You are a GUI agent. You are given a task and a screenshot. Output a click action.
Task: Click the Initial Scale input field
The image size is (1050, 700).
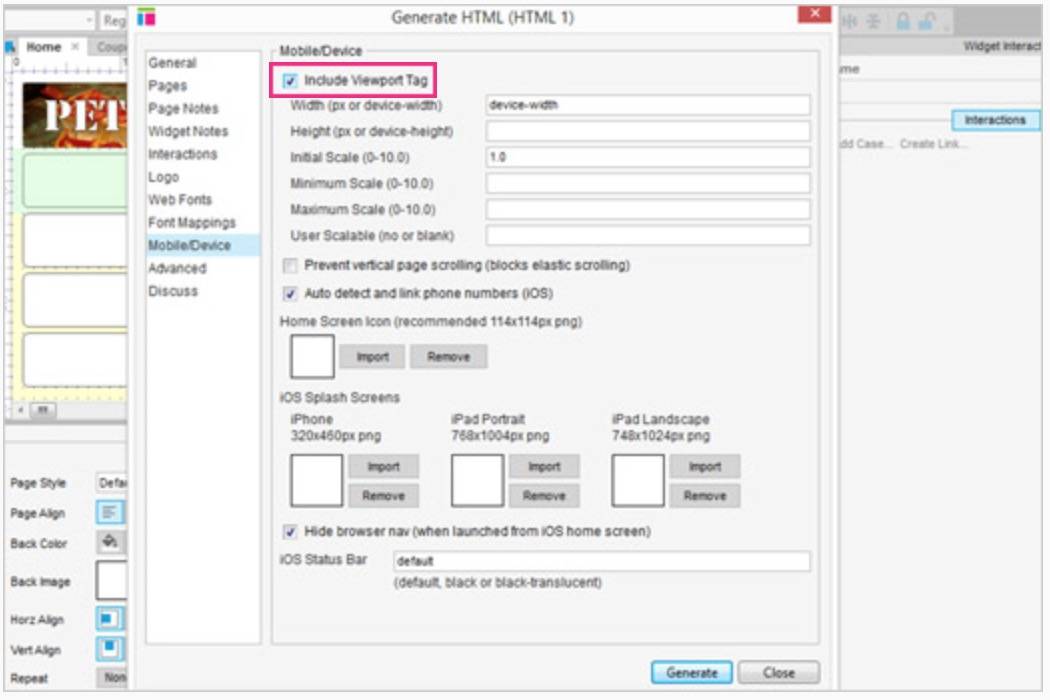click(x=647, y=158)
